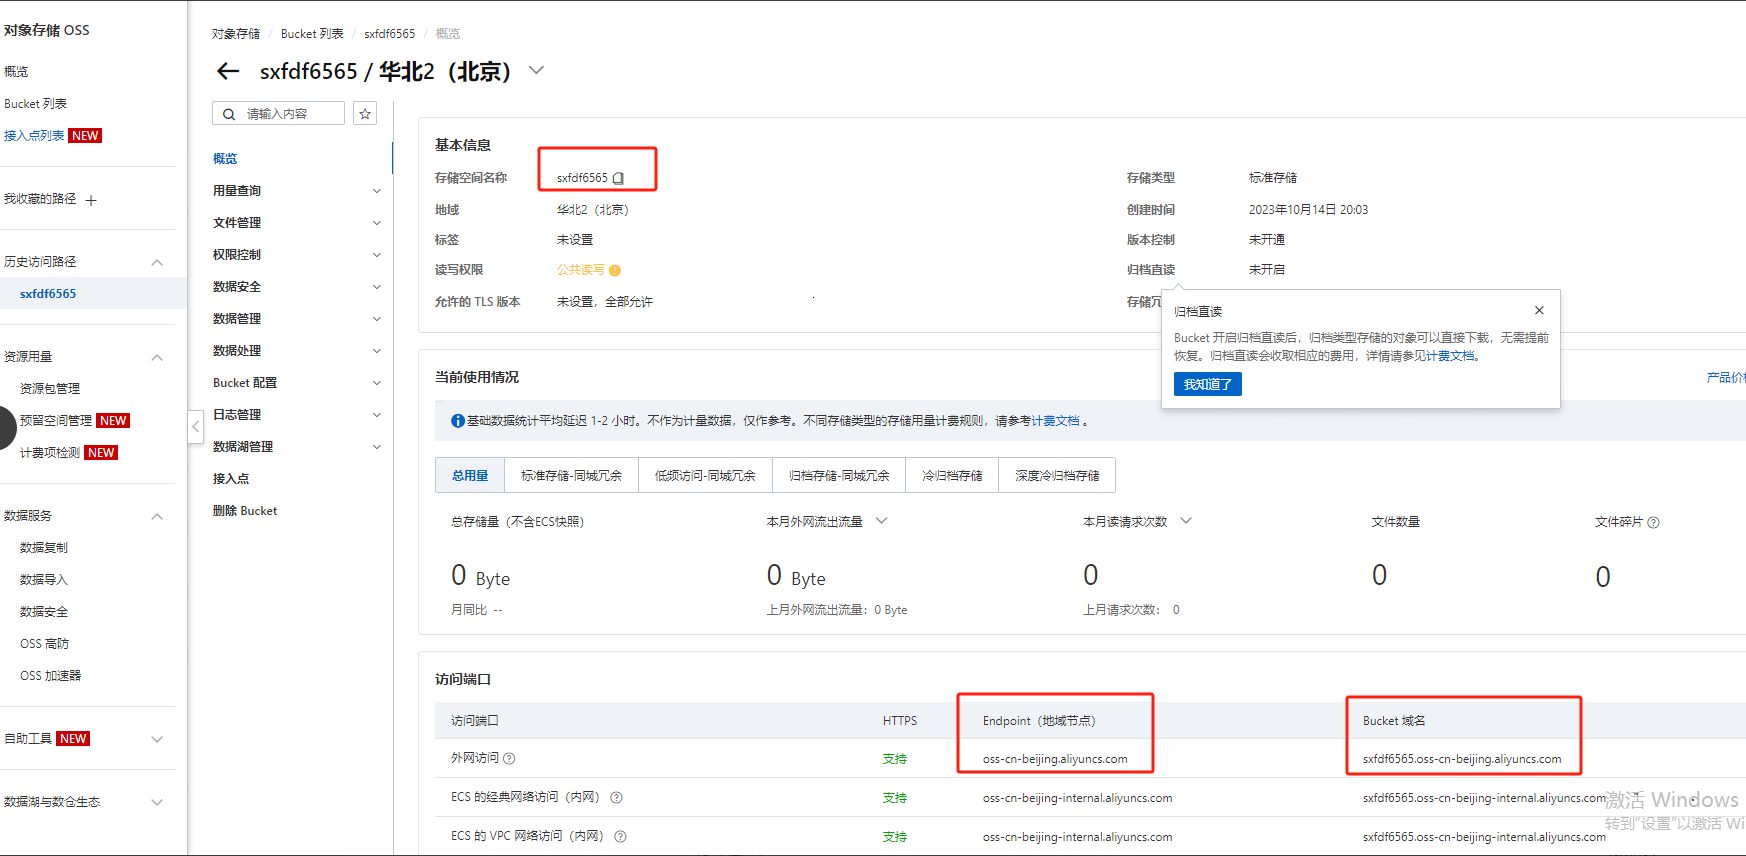Add a favorite path with plus icon
The width and height of the screenshot is (1746, 856).
point(91,200)
